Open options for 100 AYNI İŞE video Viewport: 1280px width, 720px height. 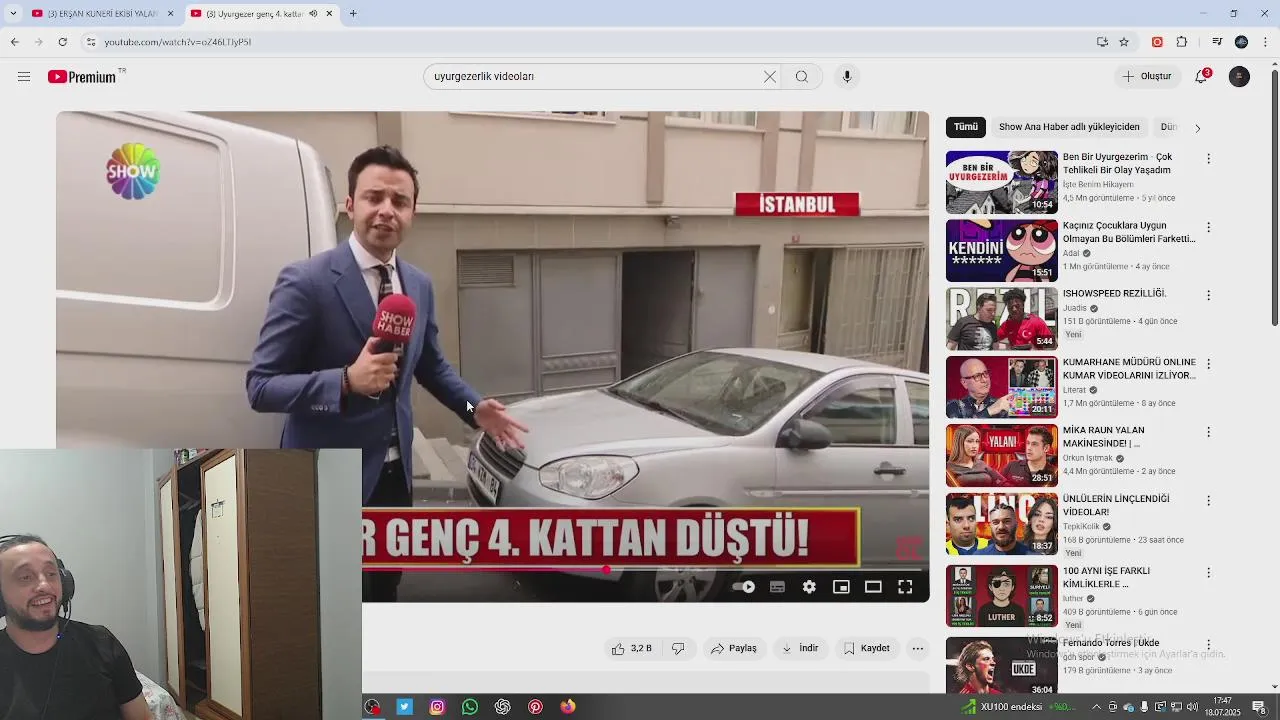1208,573
